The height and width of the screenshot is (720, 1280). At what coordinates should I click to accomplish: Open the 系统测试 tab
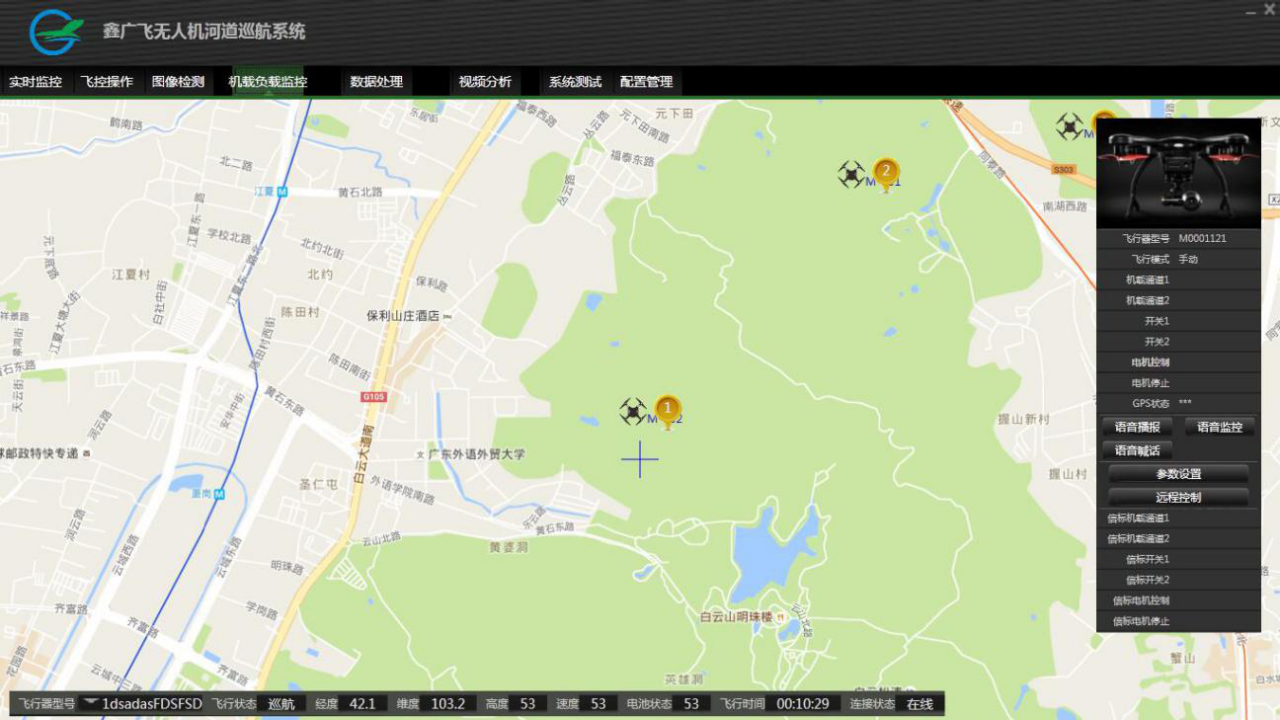(575, 82)
